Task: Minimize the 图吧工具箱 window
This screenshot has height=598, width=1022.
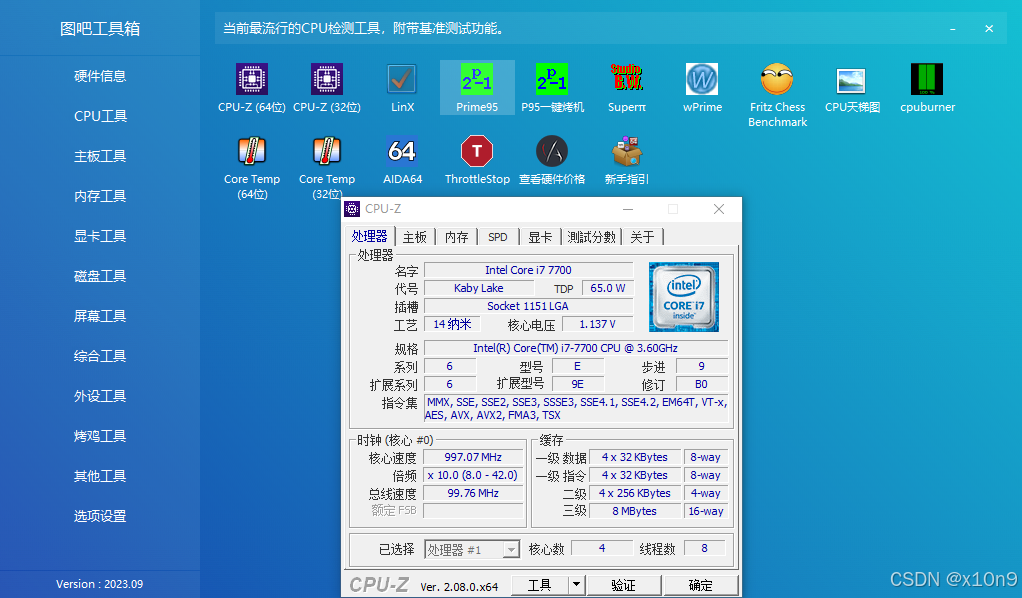Action: (952, 29)
